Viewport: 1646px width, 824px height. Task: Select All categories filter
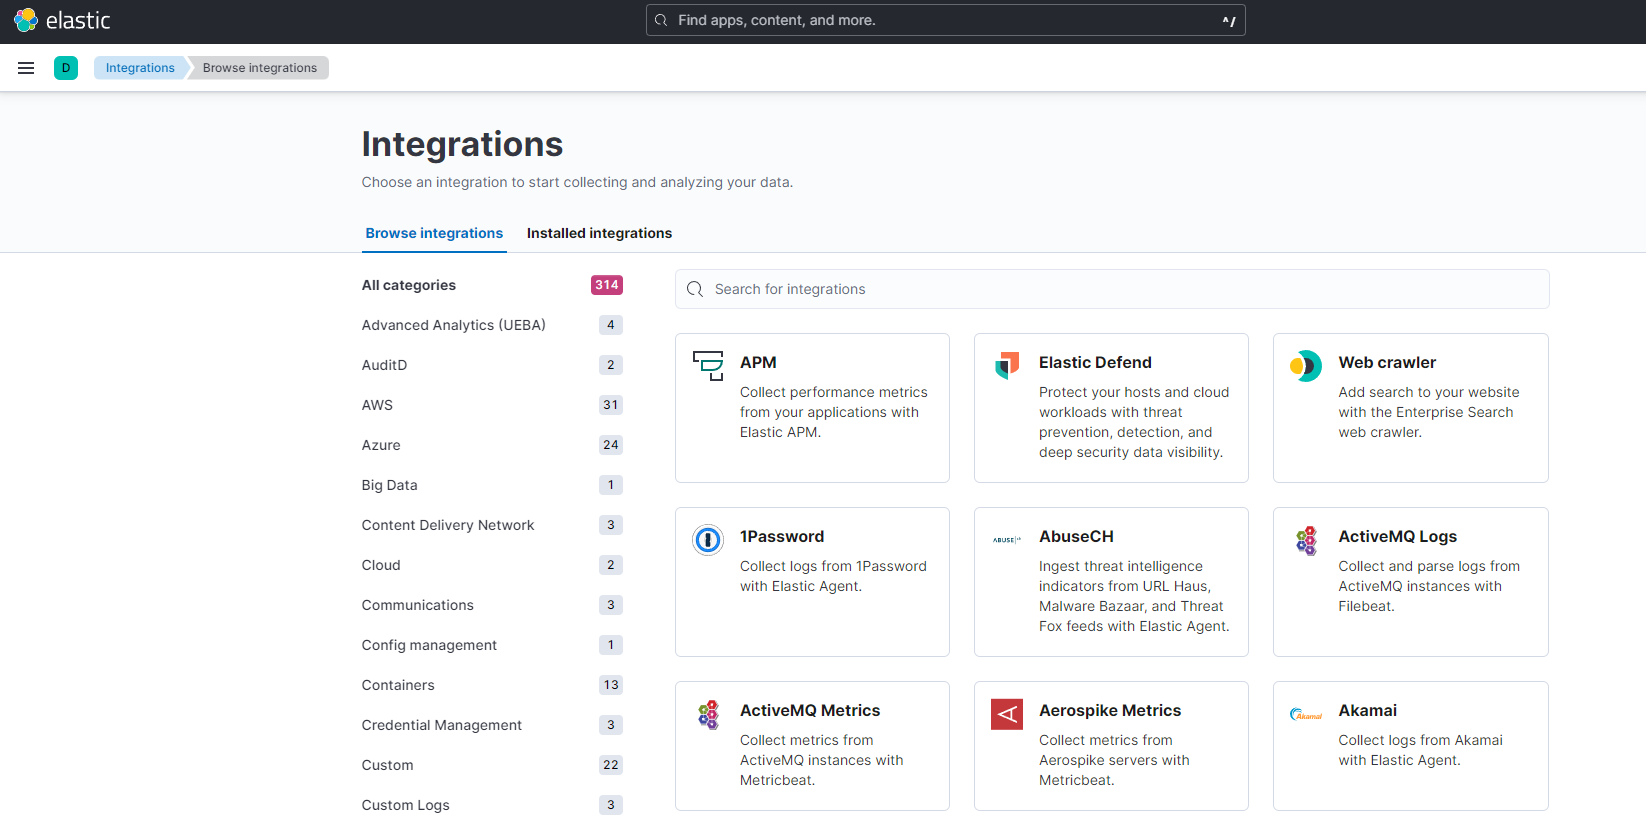(409, 285)
